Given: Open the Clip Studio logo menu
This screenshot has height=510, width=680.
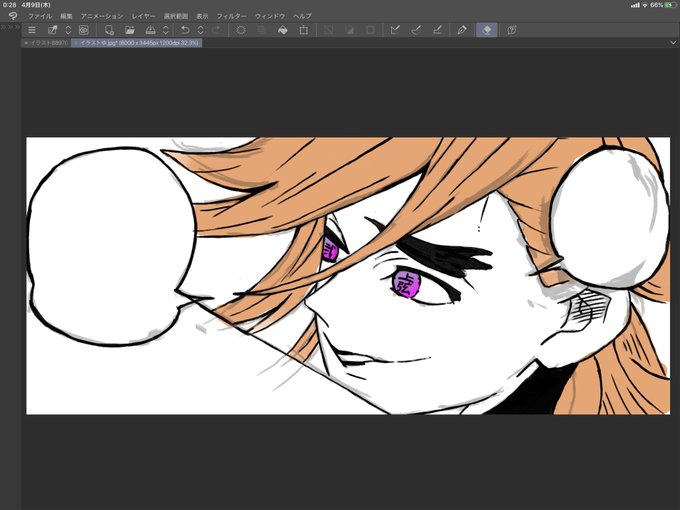Looking at the screenshot, I should click(x=13, y=16).
